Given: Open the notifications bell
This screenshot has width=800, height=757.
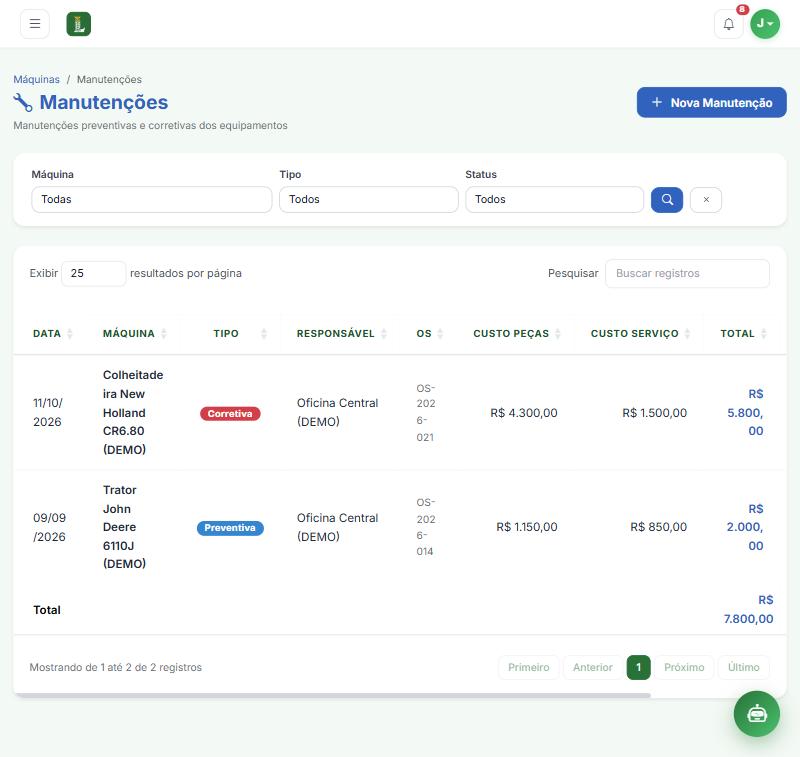Looking at the screenshot, I should (x=729, y=23).
